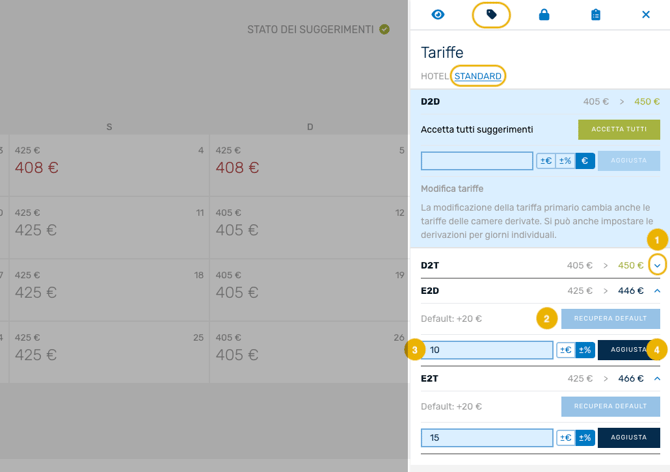Collapse the E2T rate row chevron
Image resolution: width=670 pixels, height=472 pixels.
pyautogui.click(x=657, y=379)
